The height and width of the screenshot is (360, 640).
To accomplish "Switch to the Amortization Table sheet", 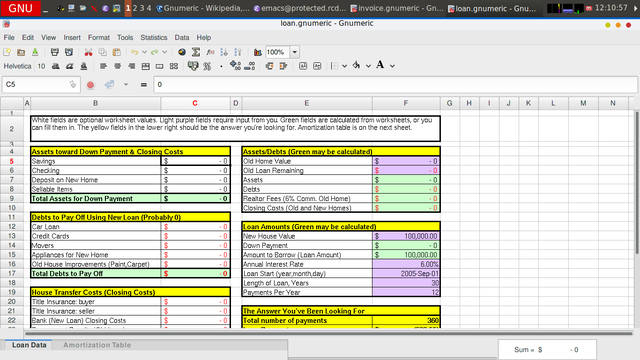I will pyautogui.click(x=97, y=345).
